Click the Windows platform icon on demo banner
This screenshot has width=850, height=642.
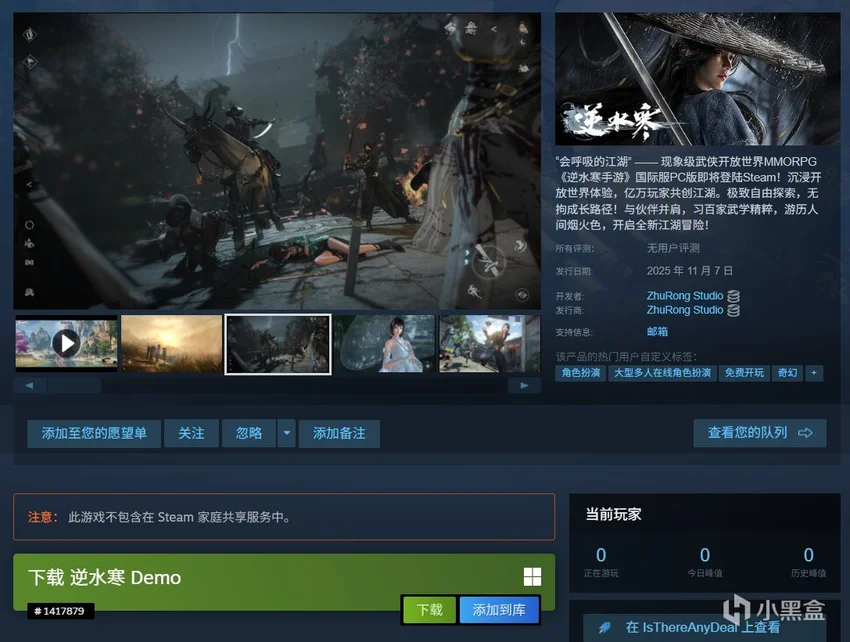click(x=532, y=577)
